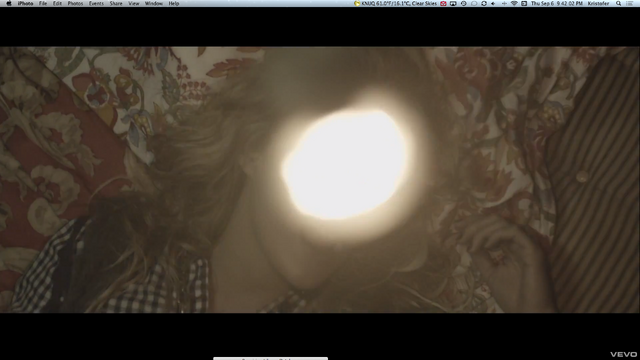Open the iPhoto application menu
This screenshot has height=360, width=640.
coord(25,3)
